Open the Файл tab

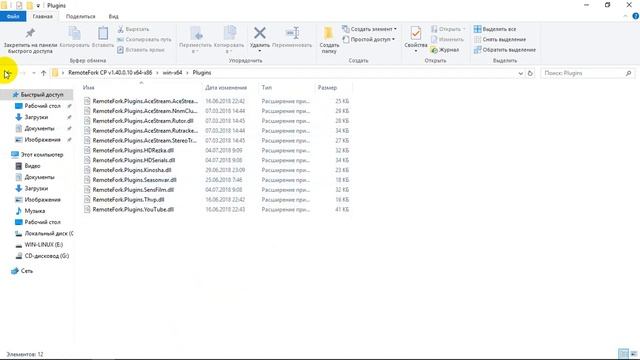[x=13, y=16]
